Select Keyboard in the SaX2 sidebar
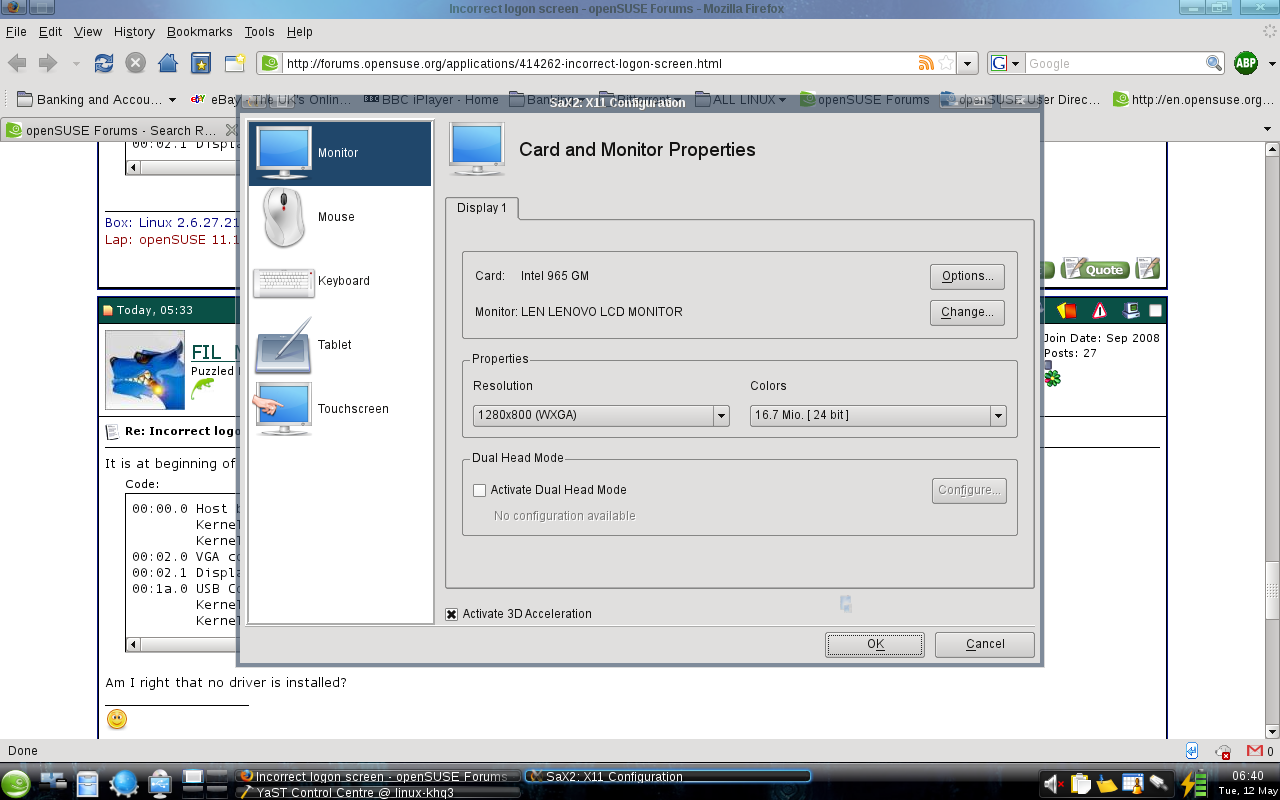Viewport: 1280px width, 800px height. pyautogui.click(x=340, y=281)
